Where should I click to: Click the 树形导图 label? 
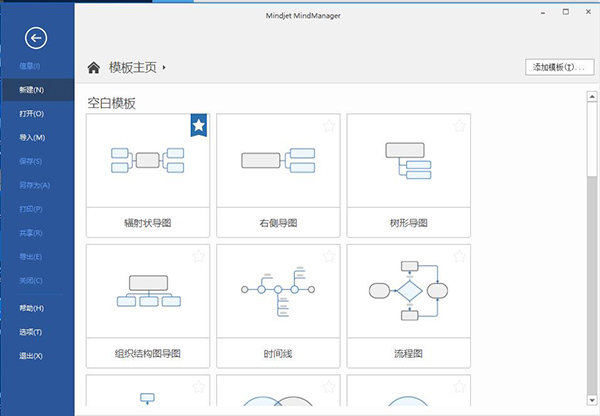click(x=409, y=223)
